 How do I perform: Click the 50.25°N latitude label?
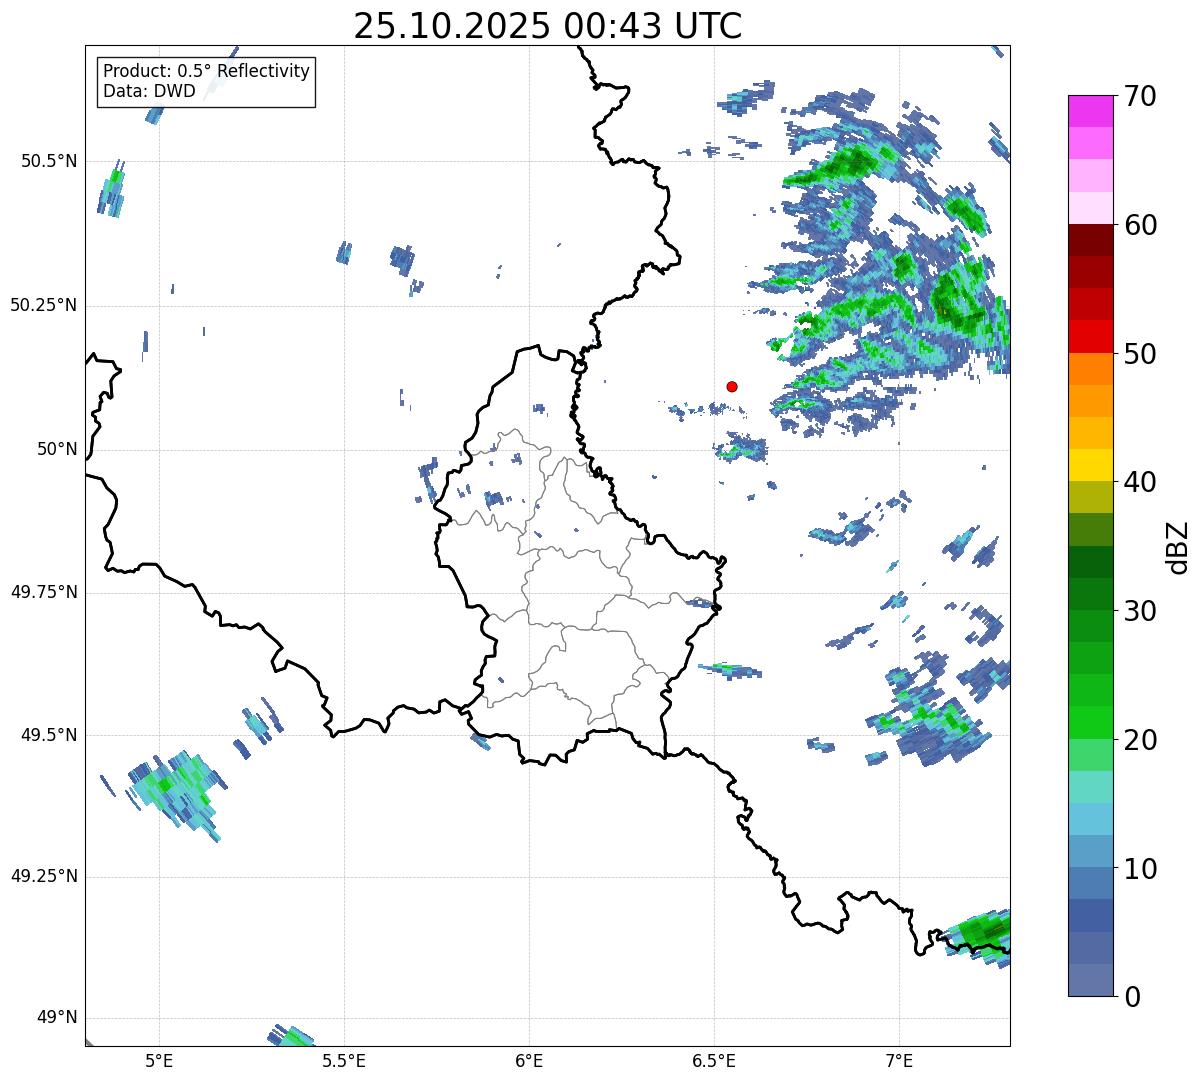(x=44, y=305)
